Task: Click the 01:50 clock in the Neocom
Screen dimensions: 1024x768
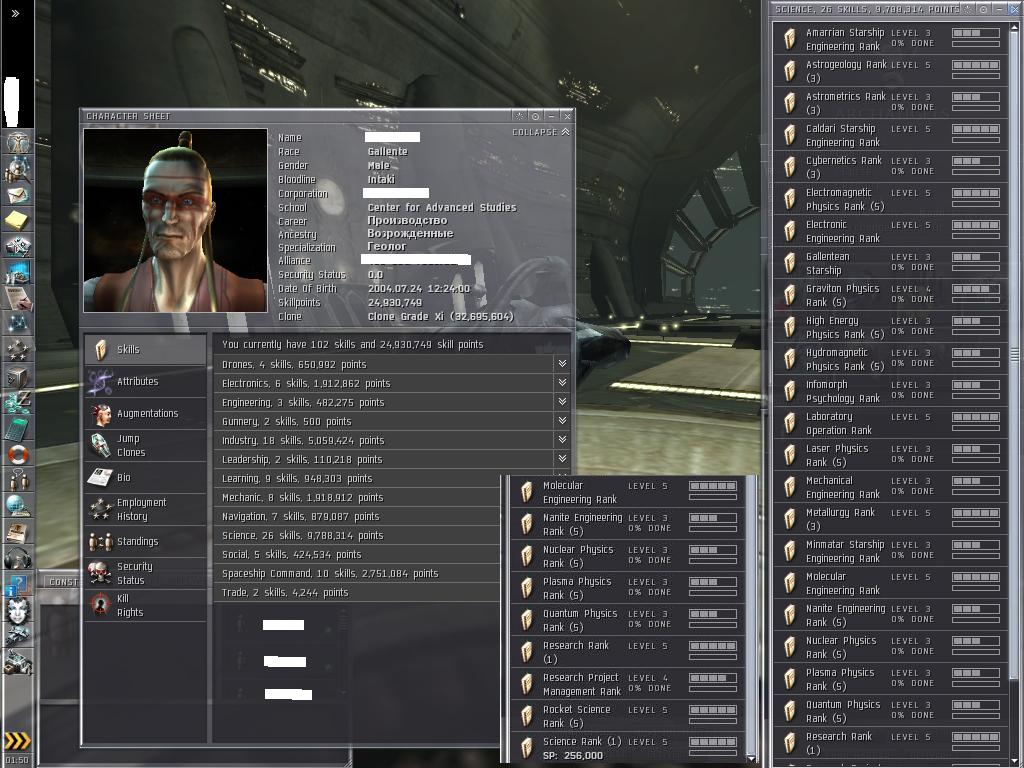Action: pyautogui.click(x=18, y=760)
